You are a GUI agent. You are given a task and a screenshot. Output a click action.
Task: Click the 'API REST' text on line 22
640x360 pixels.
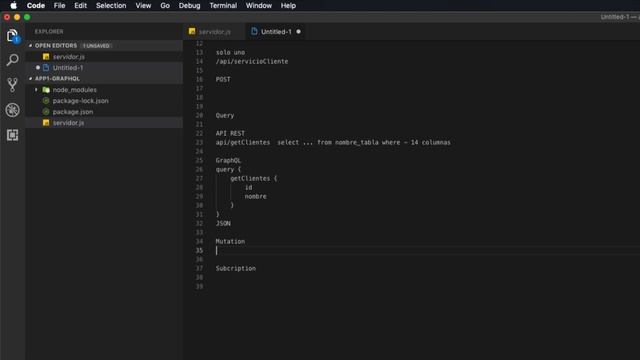pyautogui.click(x=230, y=133)
